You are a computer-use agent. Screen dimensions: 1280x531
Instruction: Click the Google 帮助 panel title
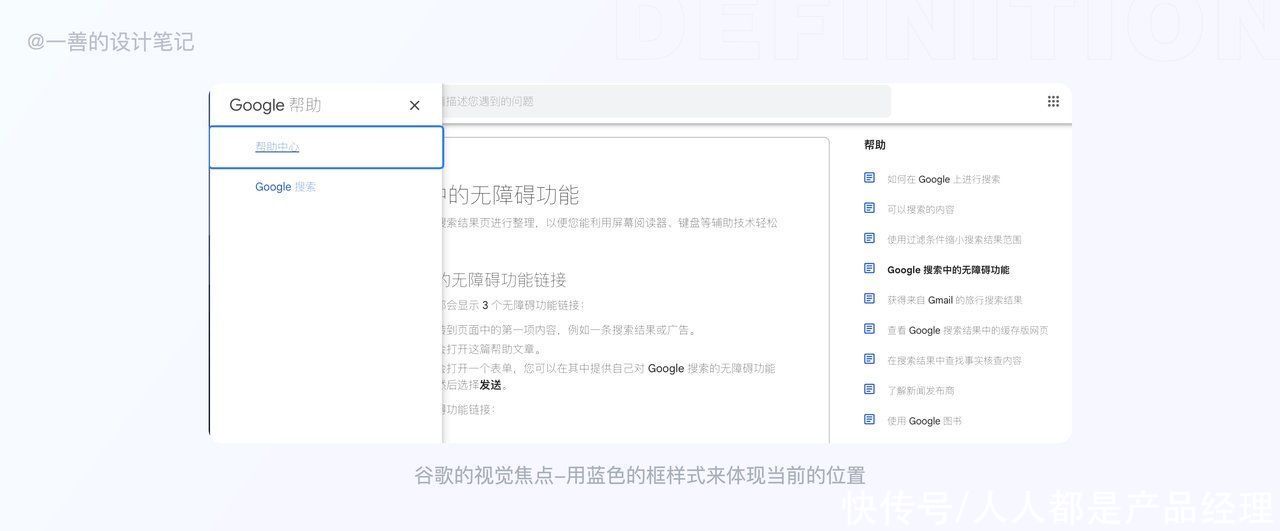(275, 105)
